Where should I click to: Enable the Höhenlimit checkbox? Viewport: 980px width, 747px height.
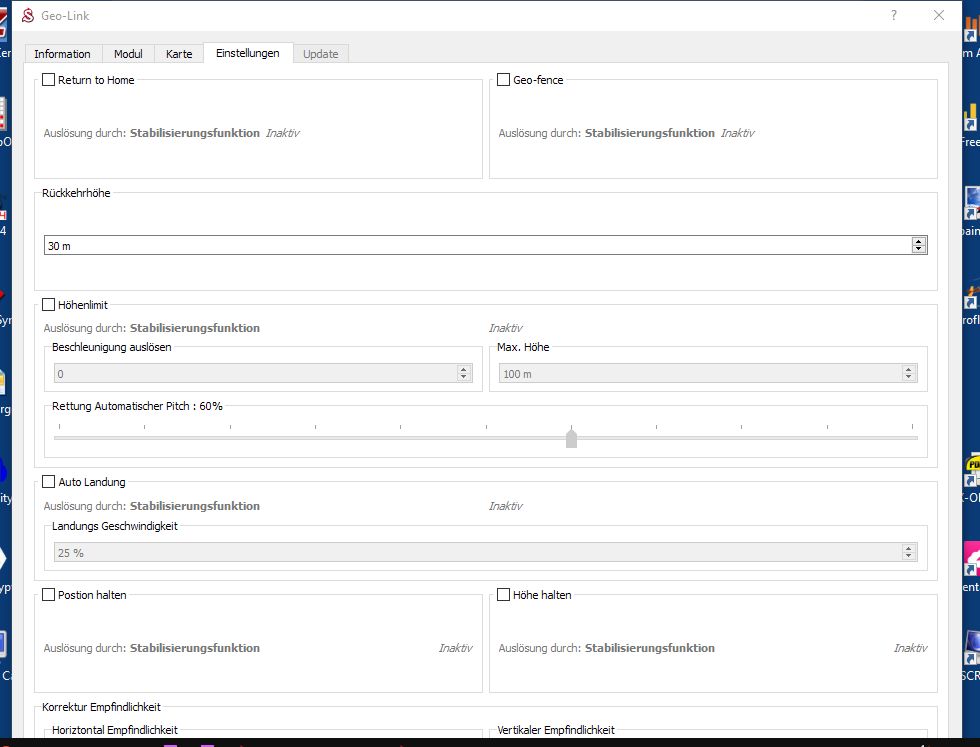click(x=49, y=305)
